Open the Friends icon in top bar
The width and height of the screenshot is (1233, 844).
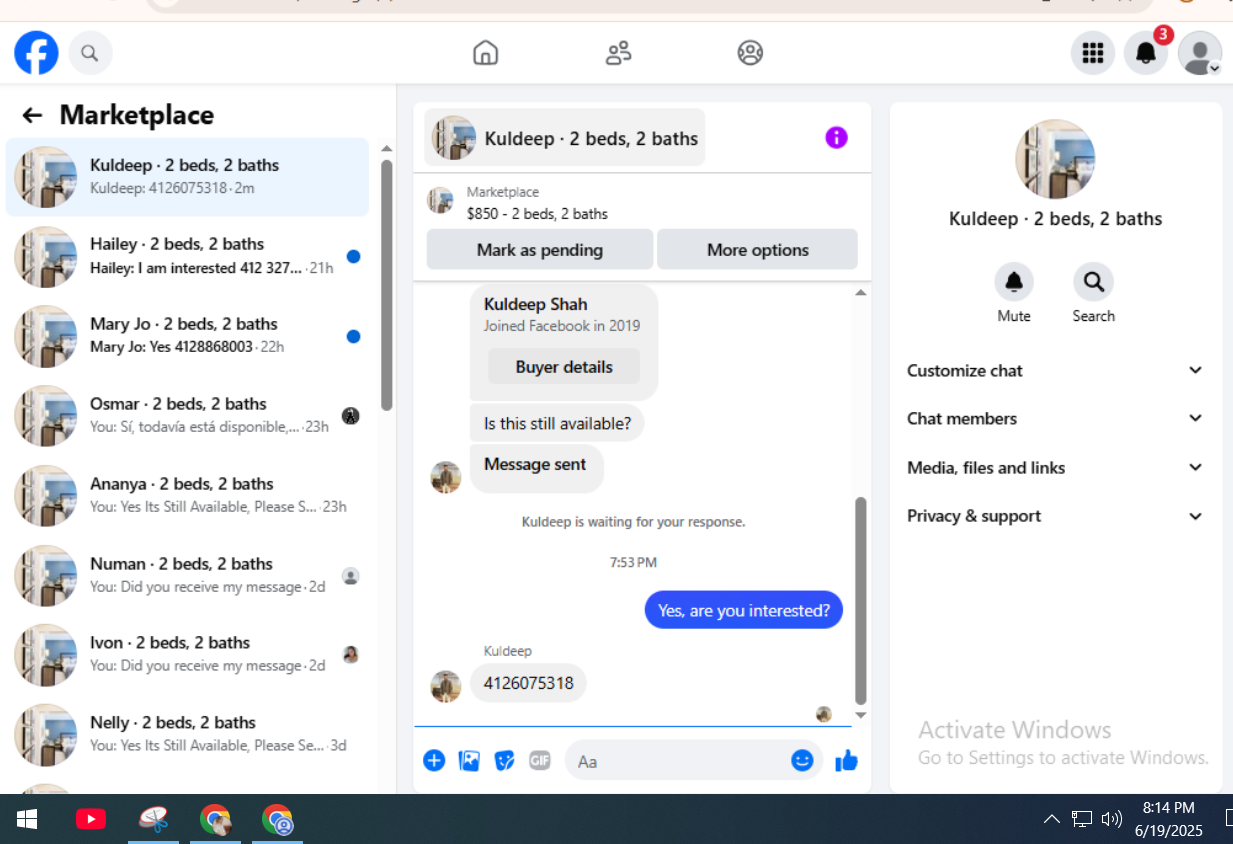(618, 53)
